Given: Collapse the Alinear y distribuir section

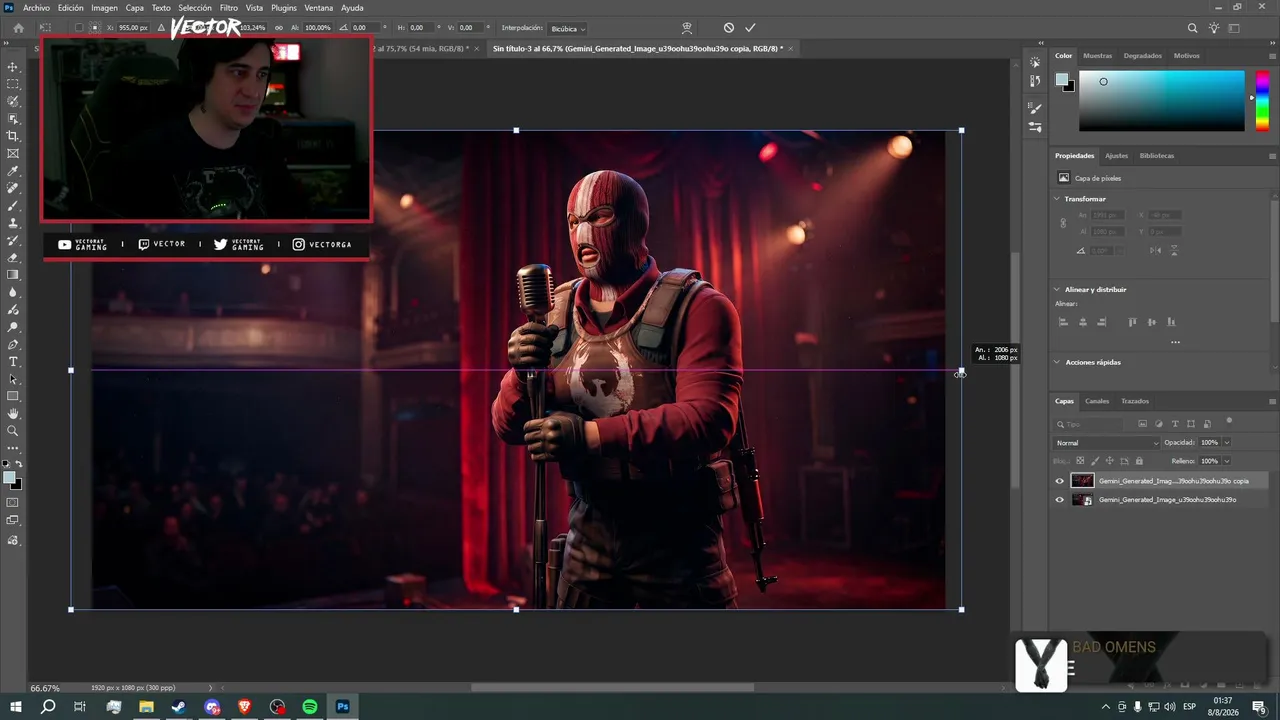Looking at the screenshot, I should coord(1058,289).
